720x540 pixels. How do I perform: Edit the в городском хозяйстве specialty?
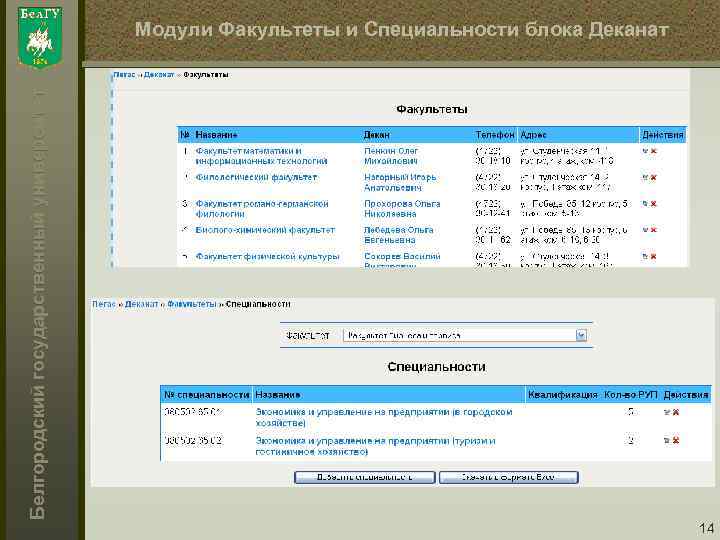pyautogui.click(x=667, y=412)
